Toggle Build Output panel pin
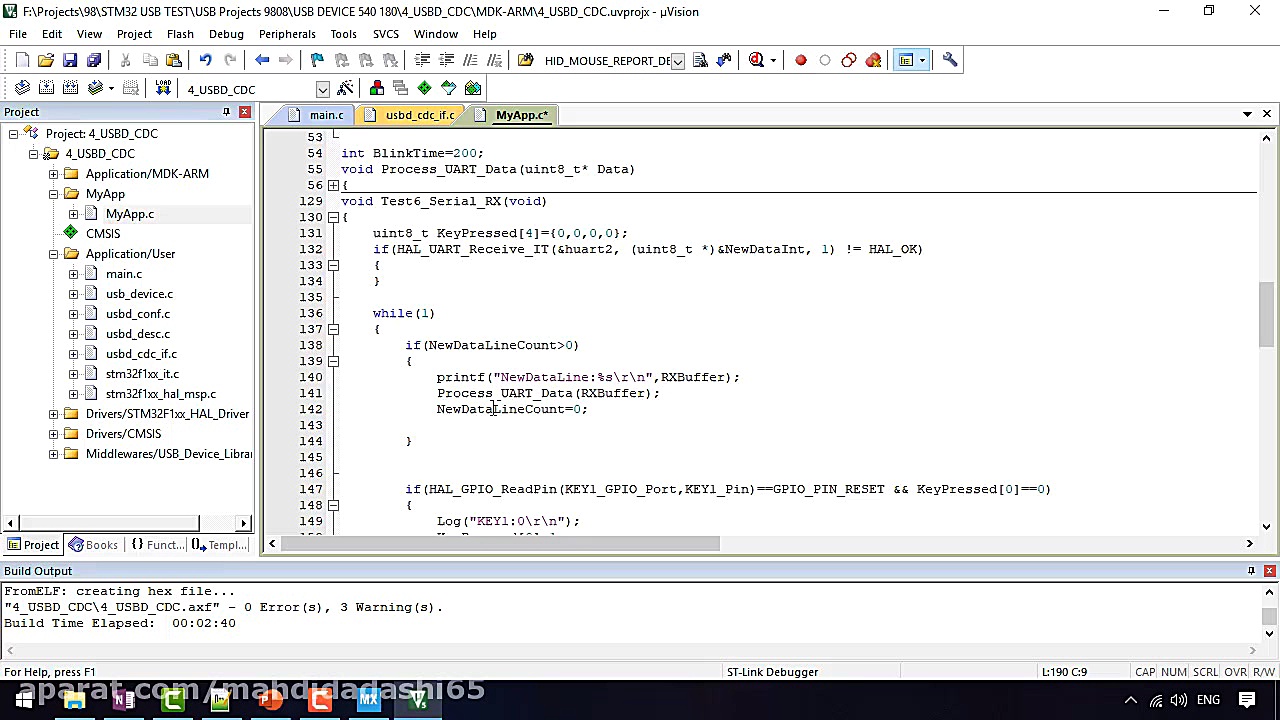Viewport: 1280px width, 720px height. coord(1251,571)
